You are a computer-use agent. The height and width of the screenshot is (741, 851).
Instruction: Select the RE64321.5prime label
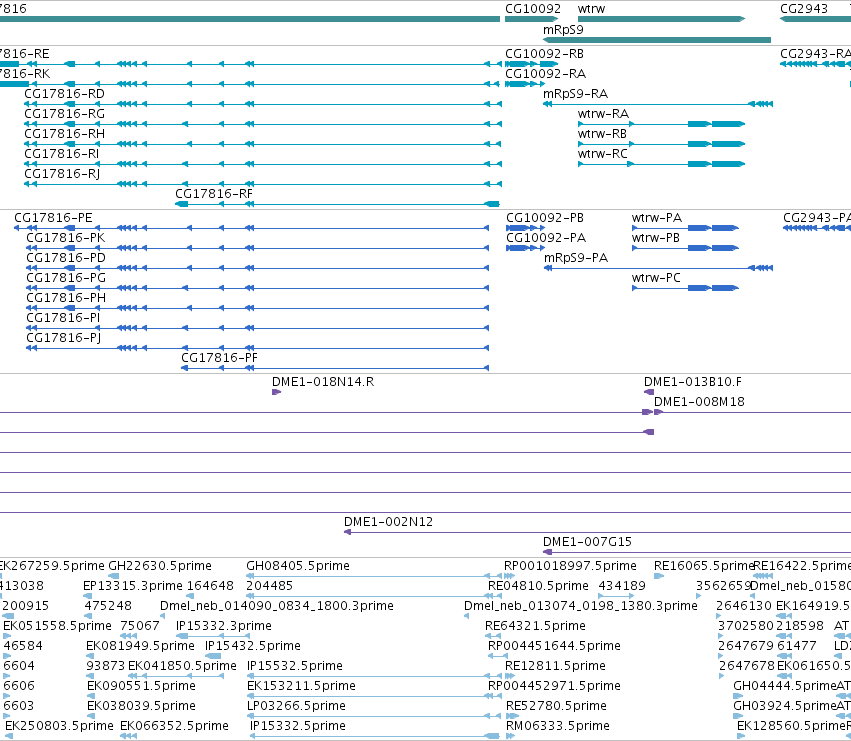click(535, 626)
